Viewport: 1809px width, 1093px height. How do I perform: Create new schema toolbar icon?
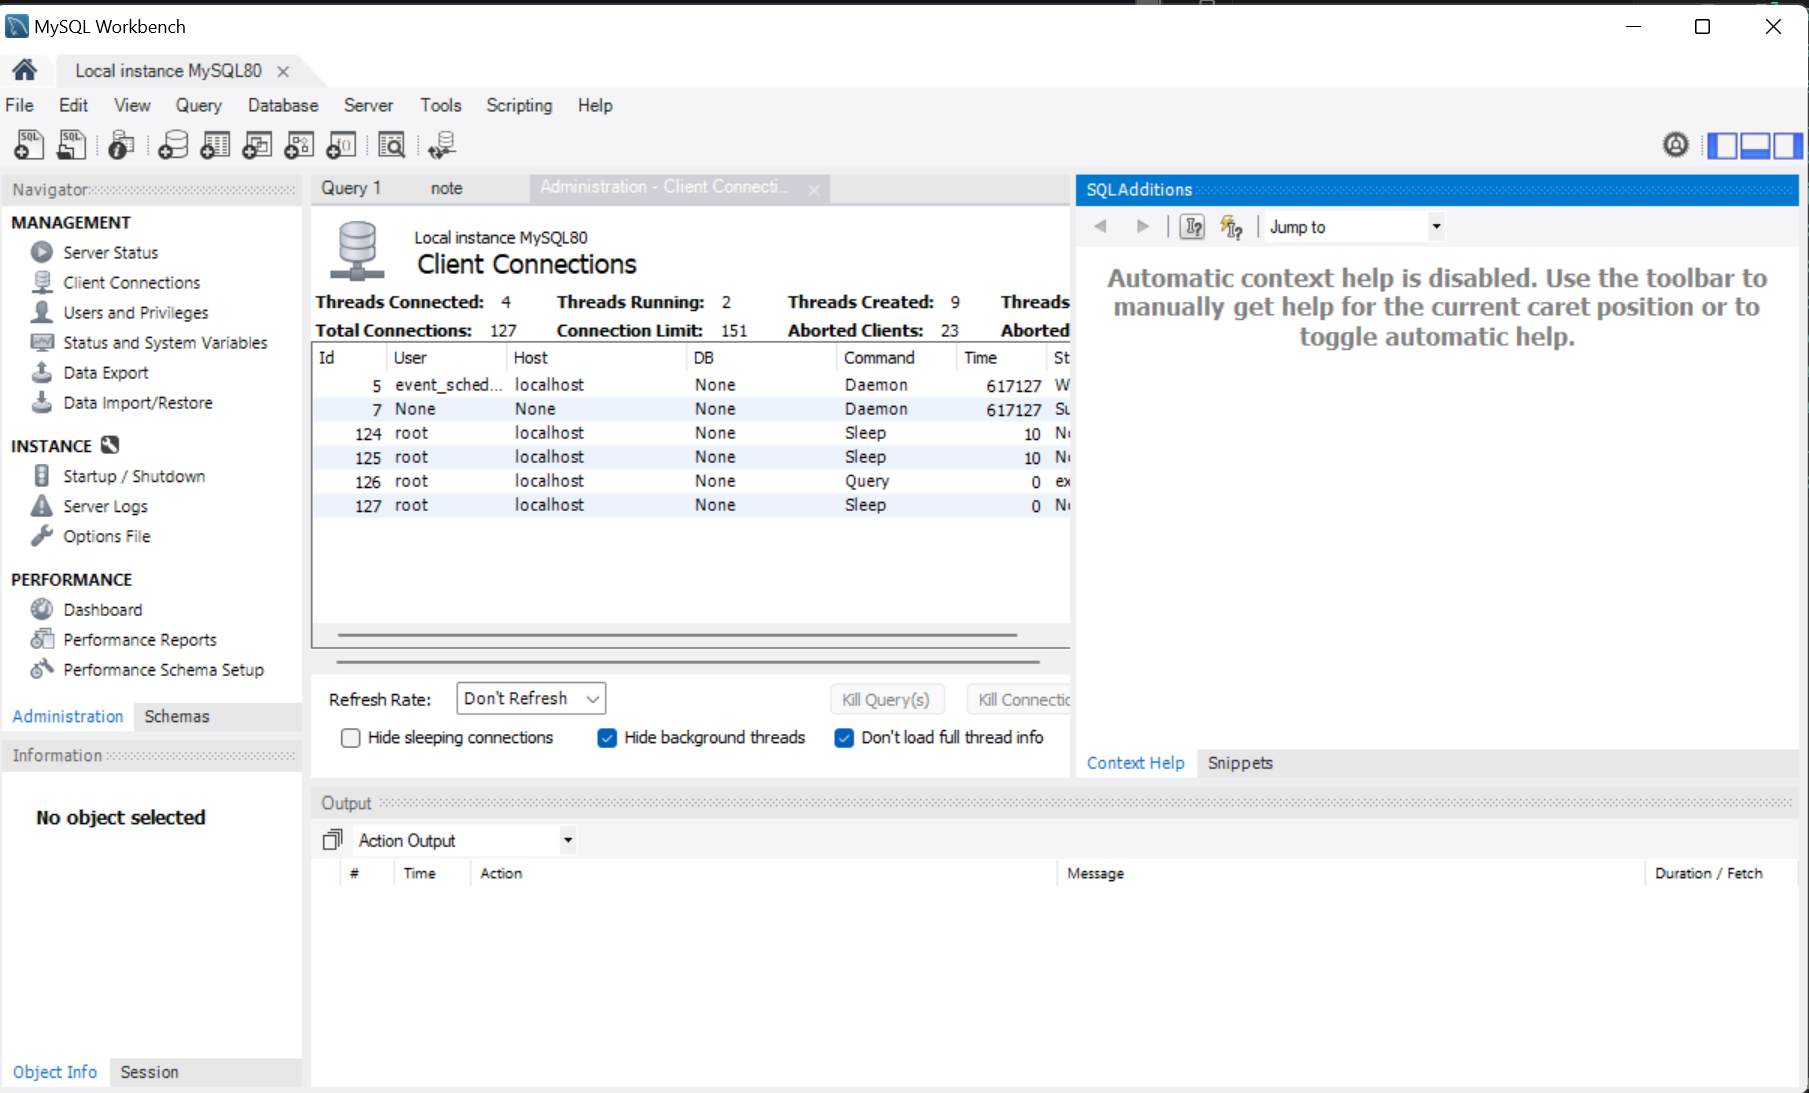(173, 145)
